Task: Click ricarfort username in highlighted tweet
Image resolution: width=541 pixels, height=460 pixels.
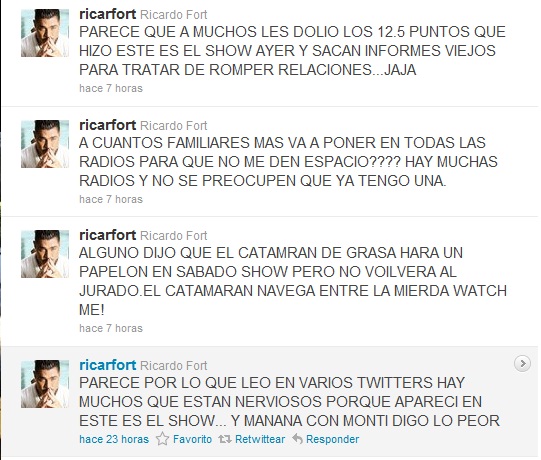Action: click(x=108, y=365)
